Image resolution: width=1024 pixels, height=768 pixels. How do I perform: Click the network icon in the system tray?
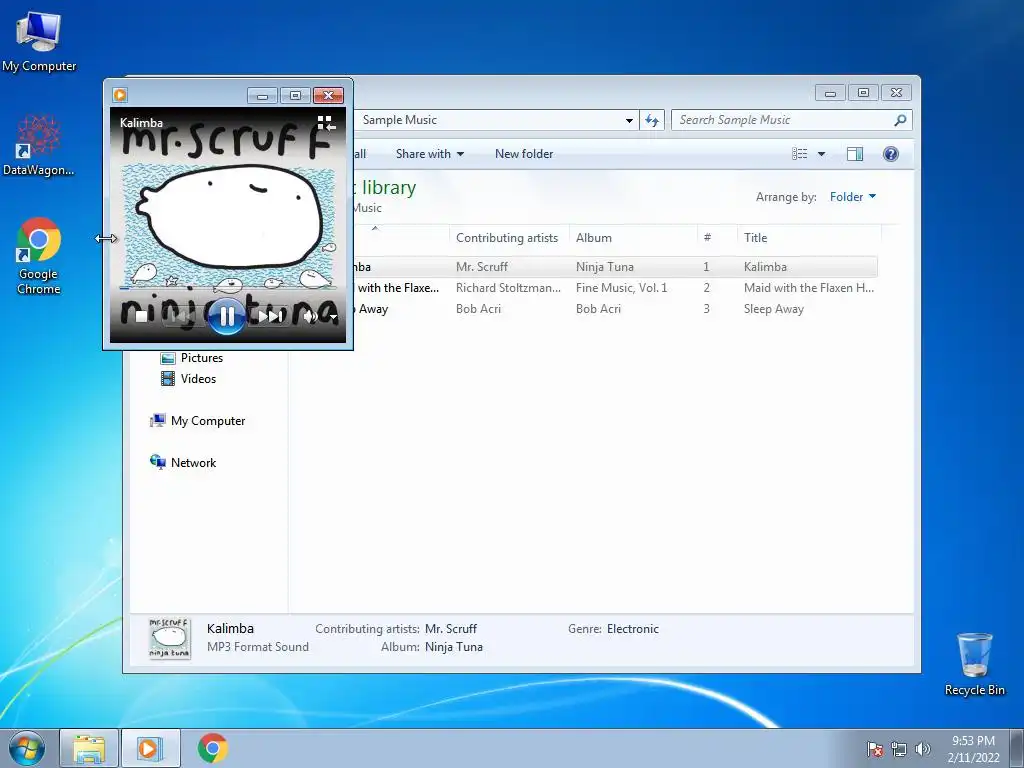899,749
